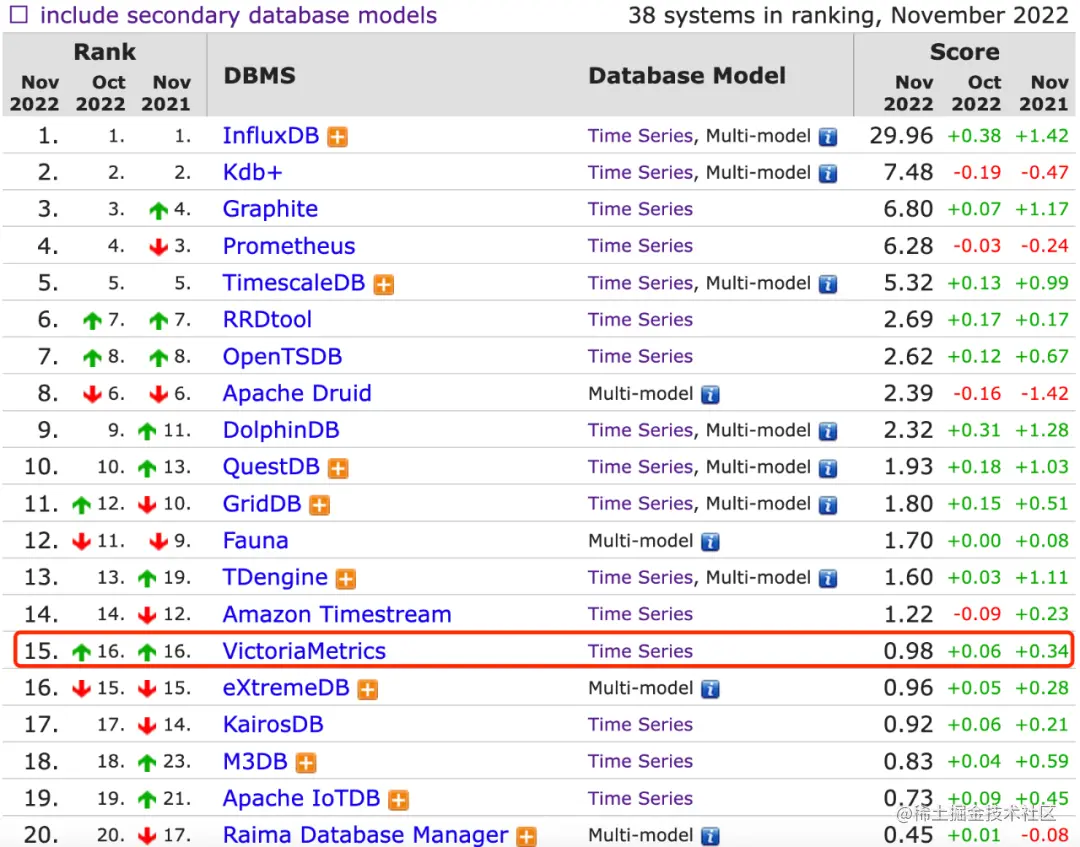Click plus icon beside Raima Database Manager
Screen dimensions: 1080x847
[526, 837]
